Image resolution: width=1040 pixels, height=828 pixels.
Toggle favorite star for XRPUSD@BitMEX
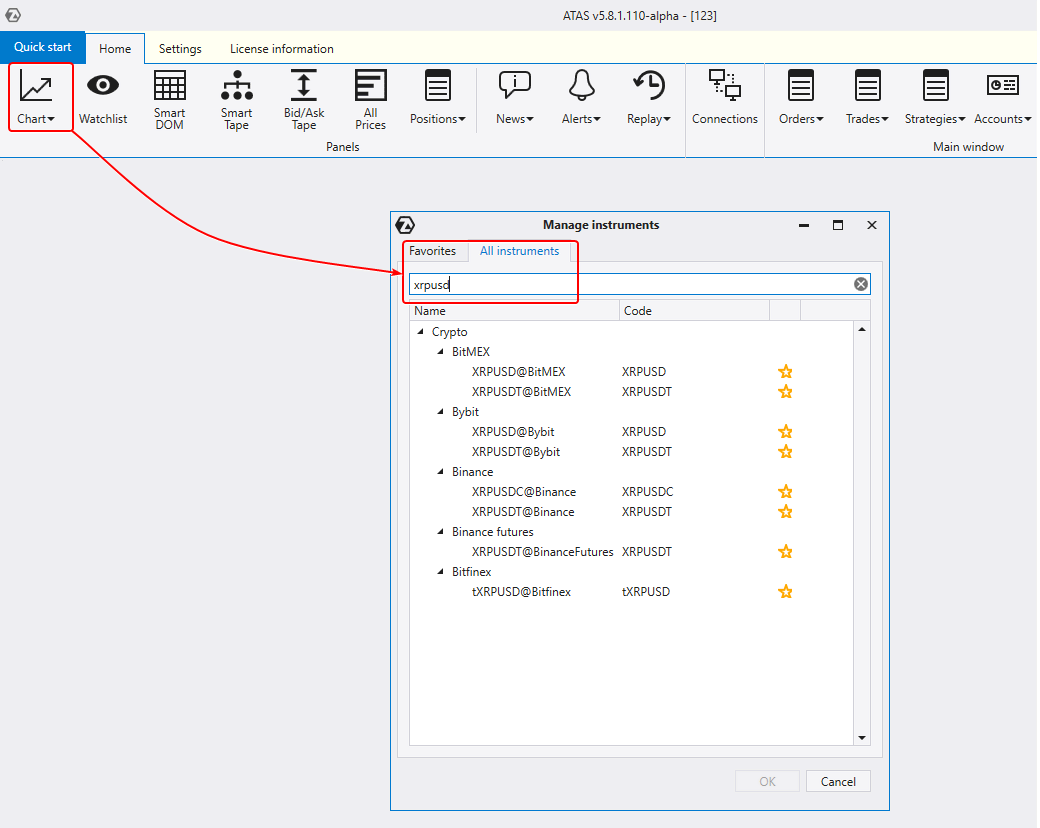point(785,372)
